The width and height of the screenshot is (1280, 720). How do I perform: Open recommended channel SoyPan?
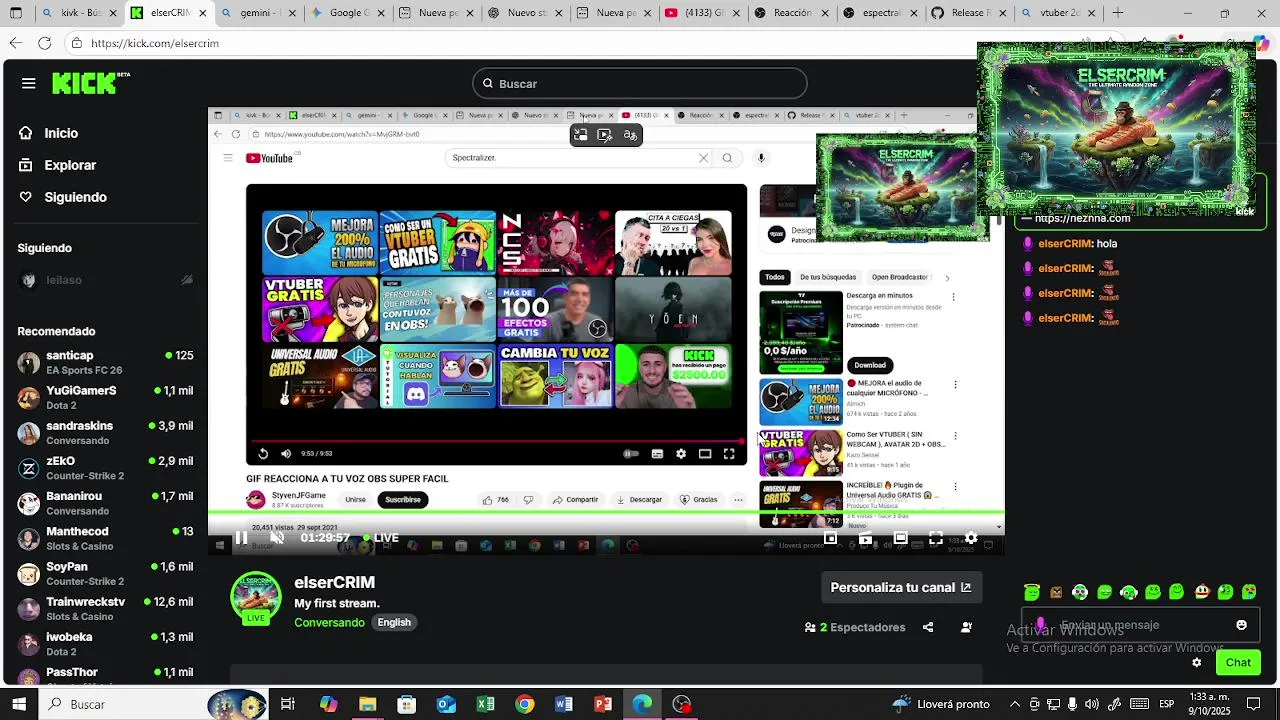[x=105, y=573]
